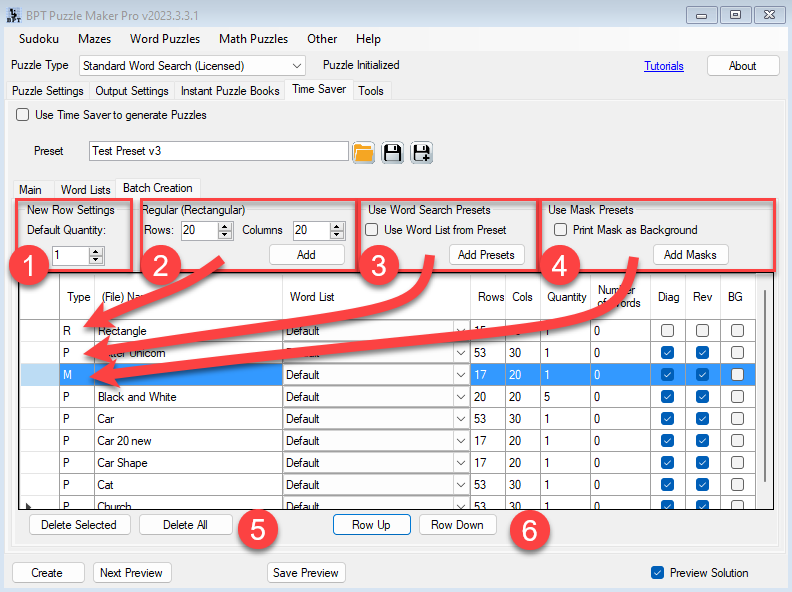Click the BPT app icon in title bar
The height and width of the screenshot is (592, 792).
pos(11,14)
